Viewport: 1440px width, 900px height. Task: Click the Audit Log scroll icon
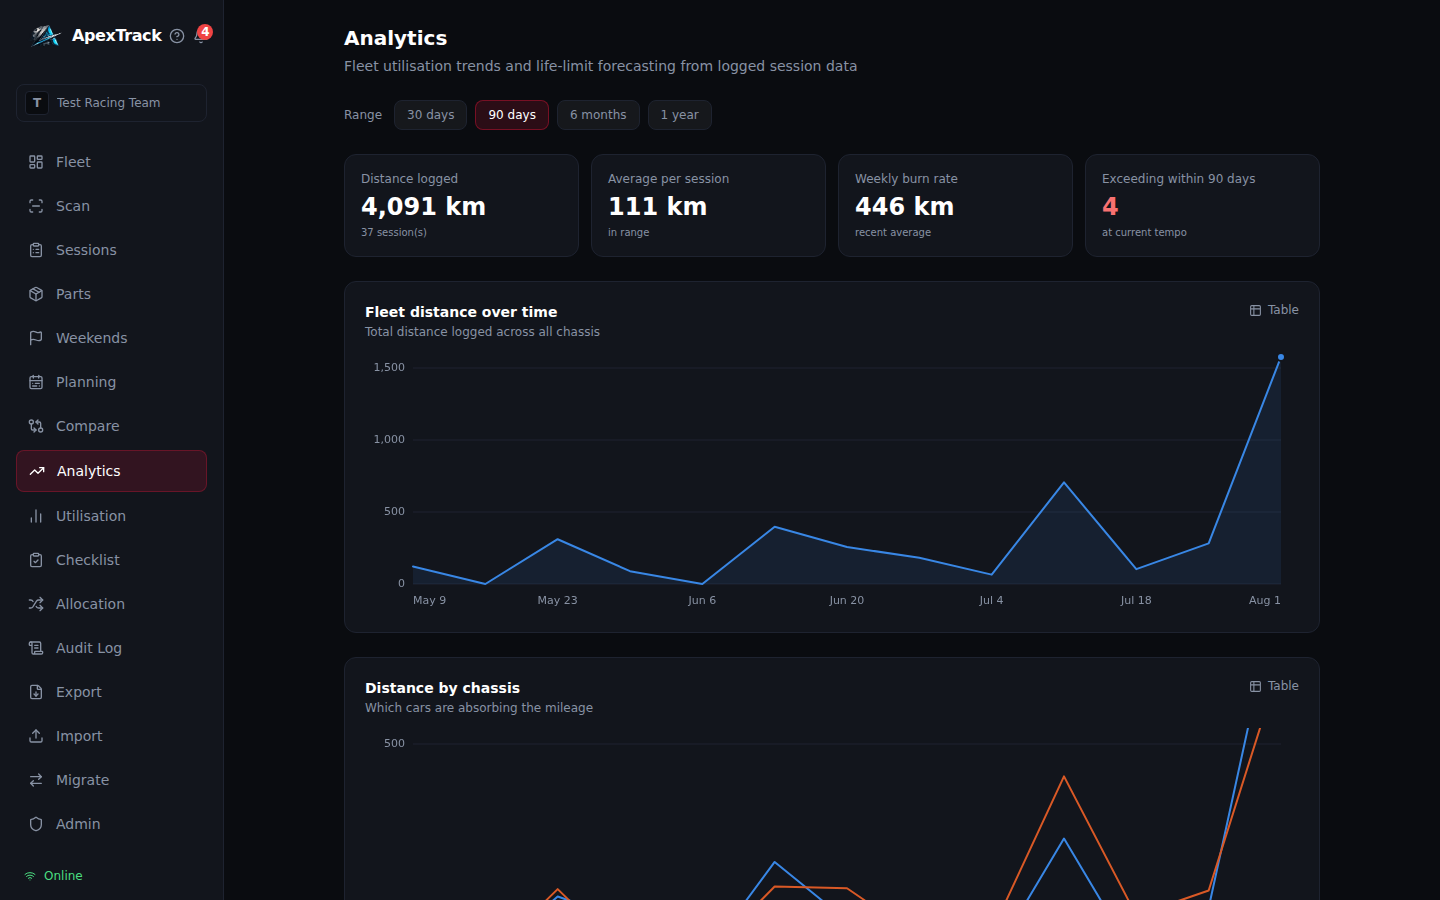click(x=36, y=648)
